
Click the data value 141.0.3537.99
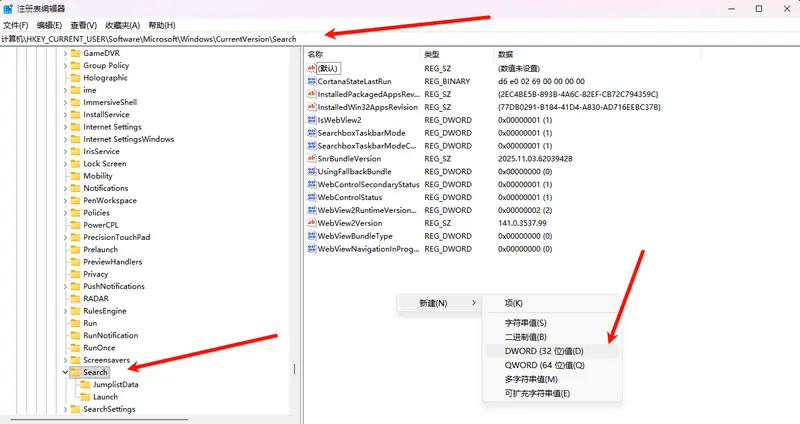click(522, 223)
